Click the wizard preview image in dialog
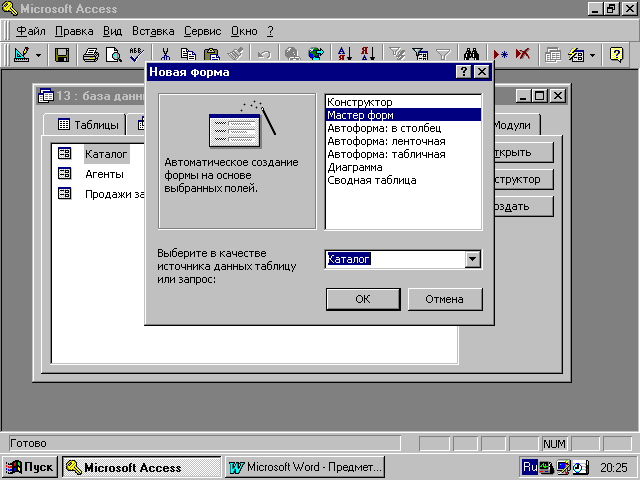 [x=242, y=124]
